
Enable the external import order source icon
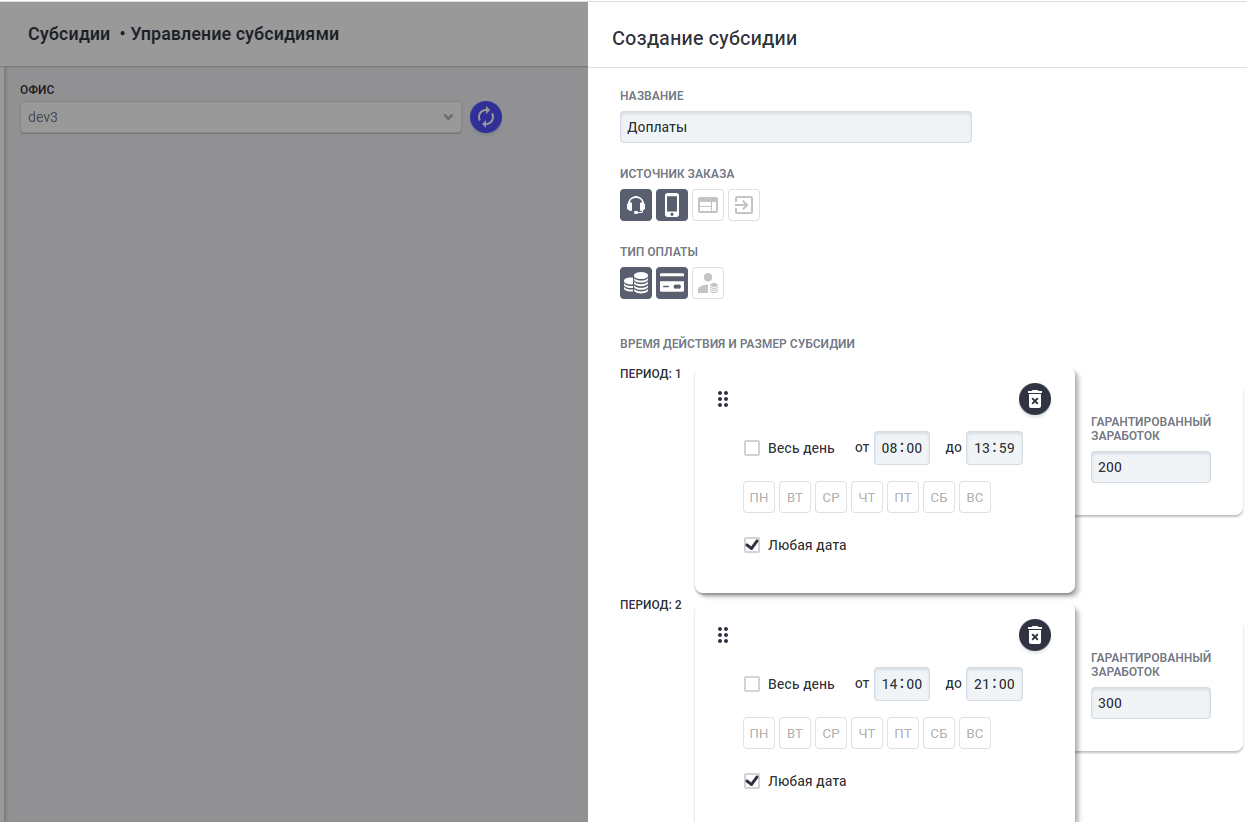click(744, 205)
